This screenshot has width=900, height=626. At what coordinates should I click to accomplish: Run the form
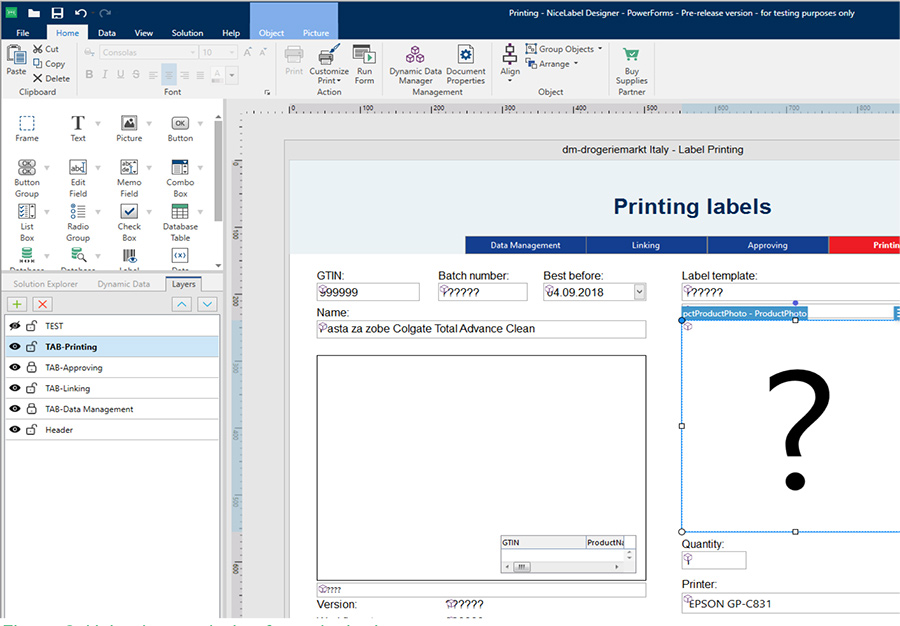364,64
